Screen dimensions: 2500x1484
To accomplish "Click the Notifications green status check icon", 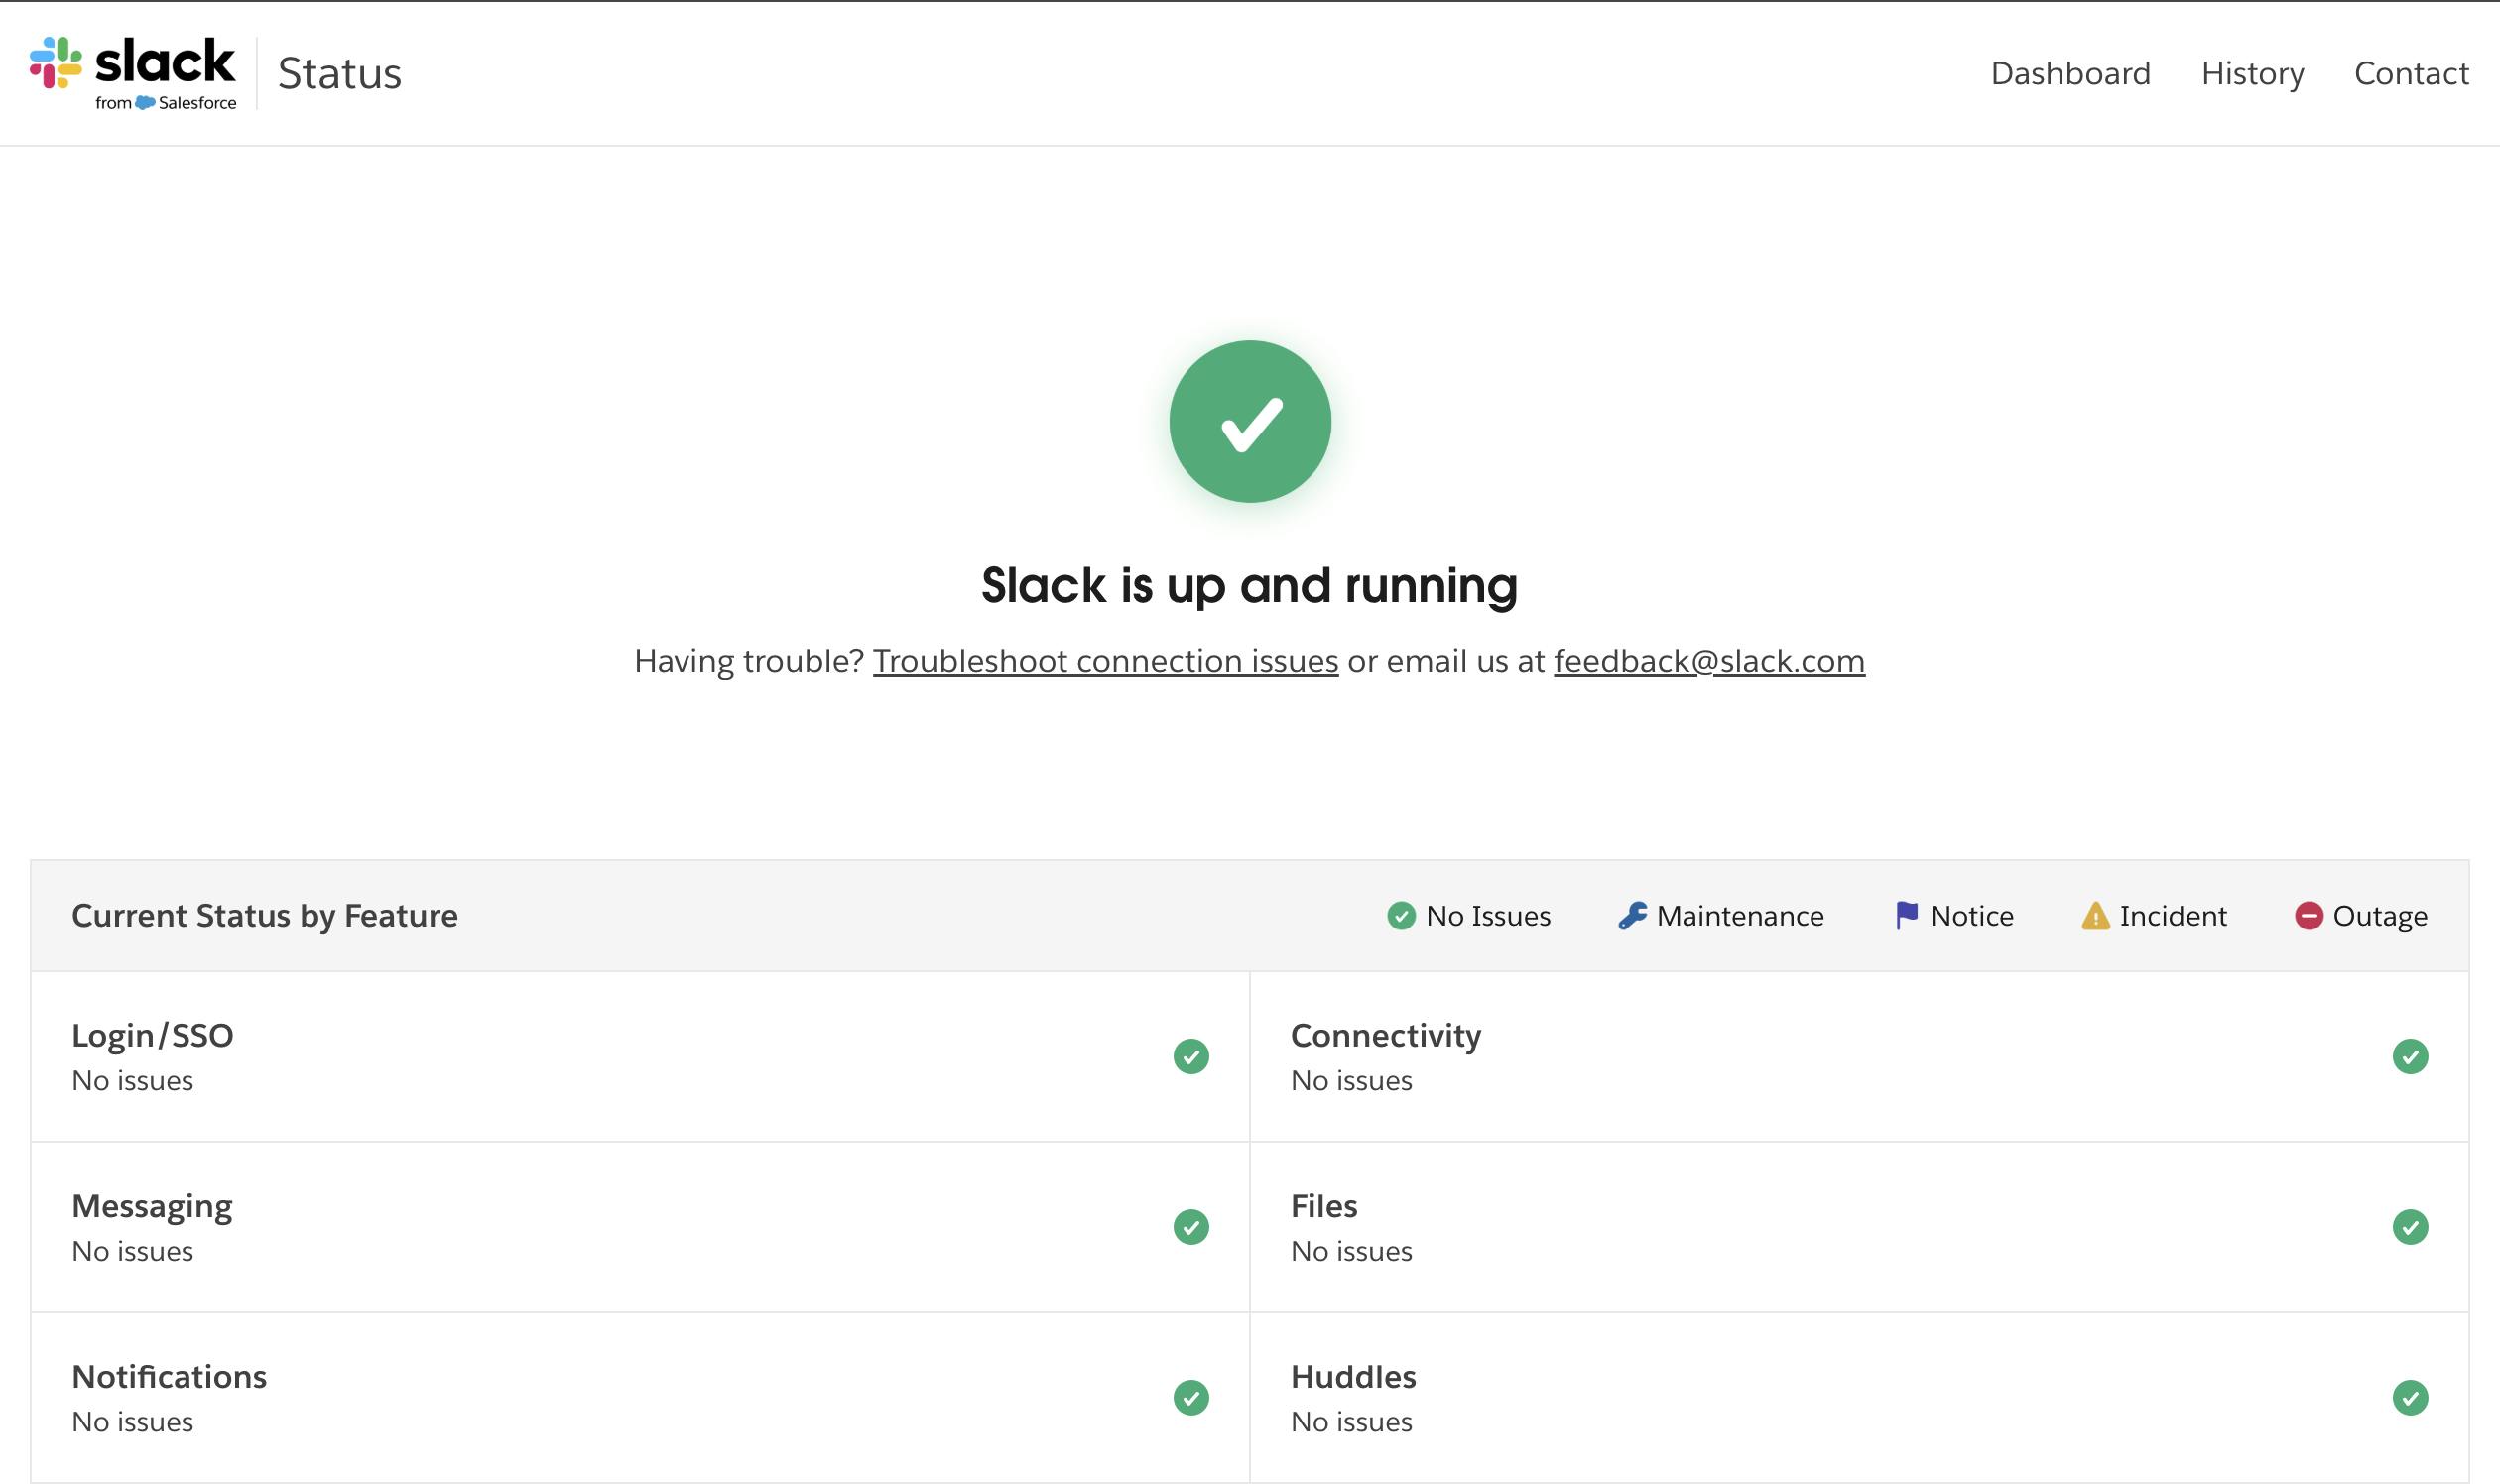I will click(1191, 1398).
